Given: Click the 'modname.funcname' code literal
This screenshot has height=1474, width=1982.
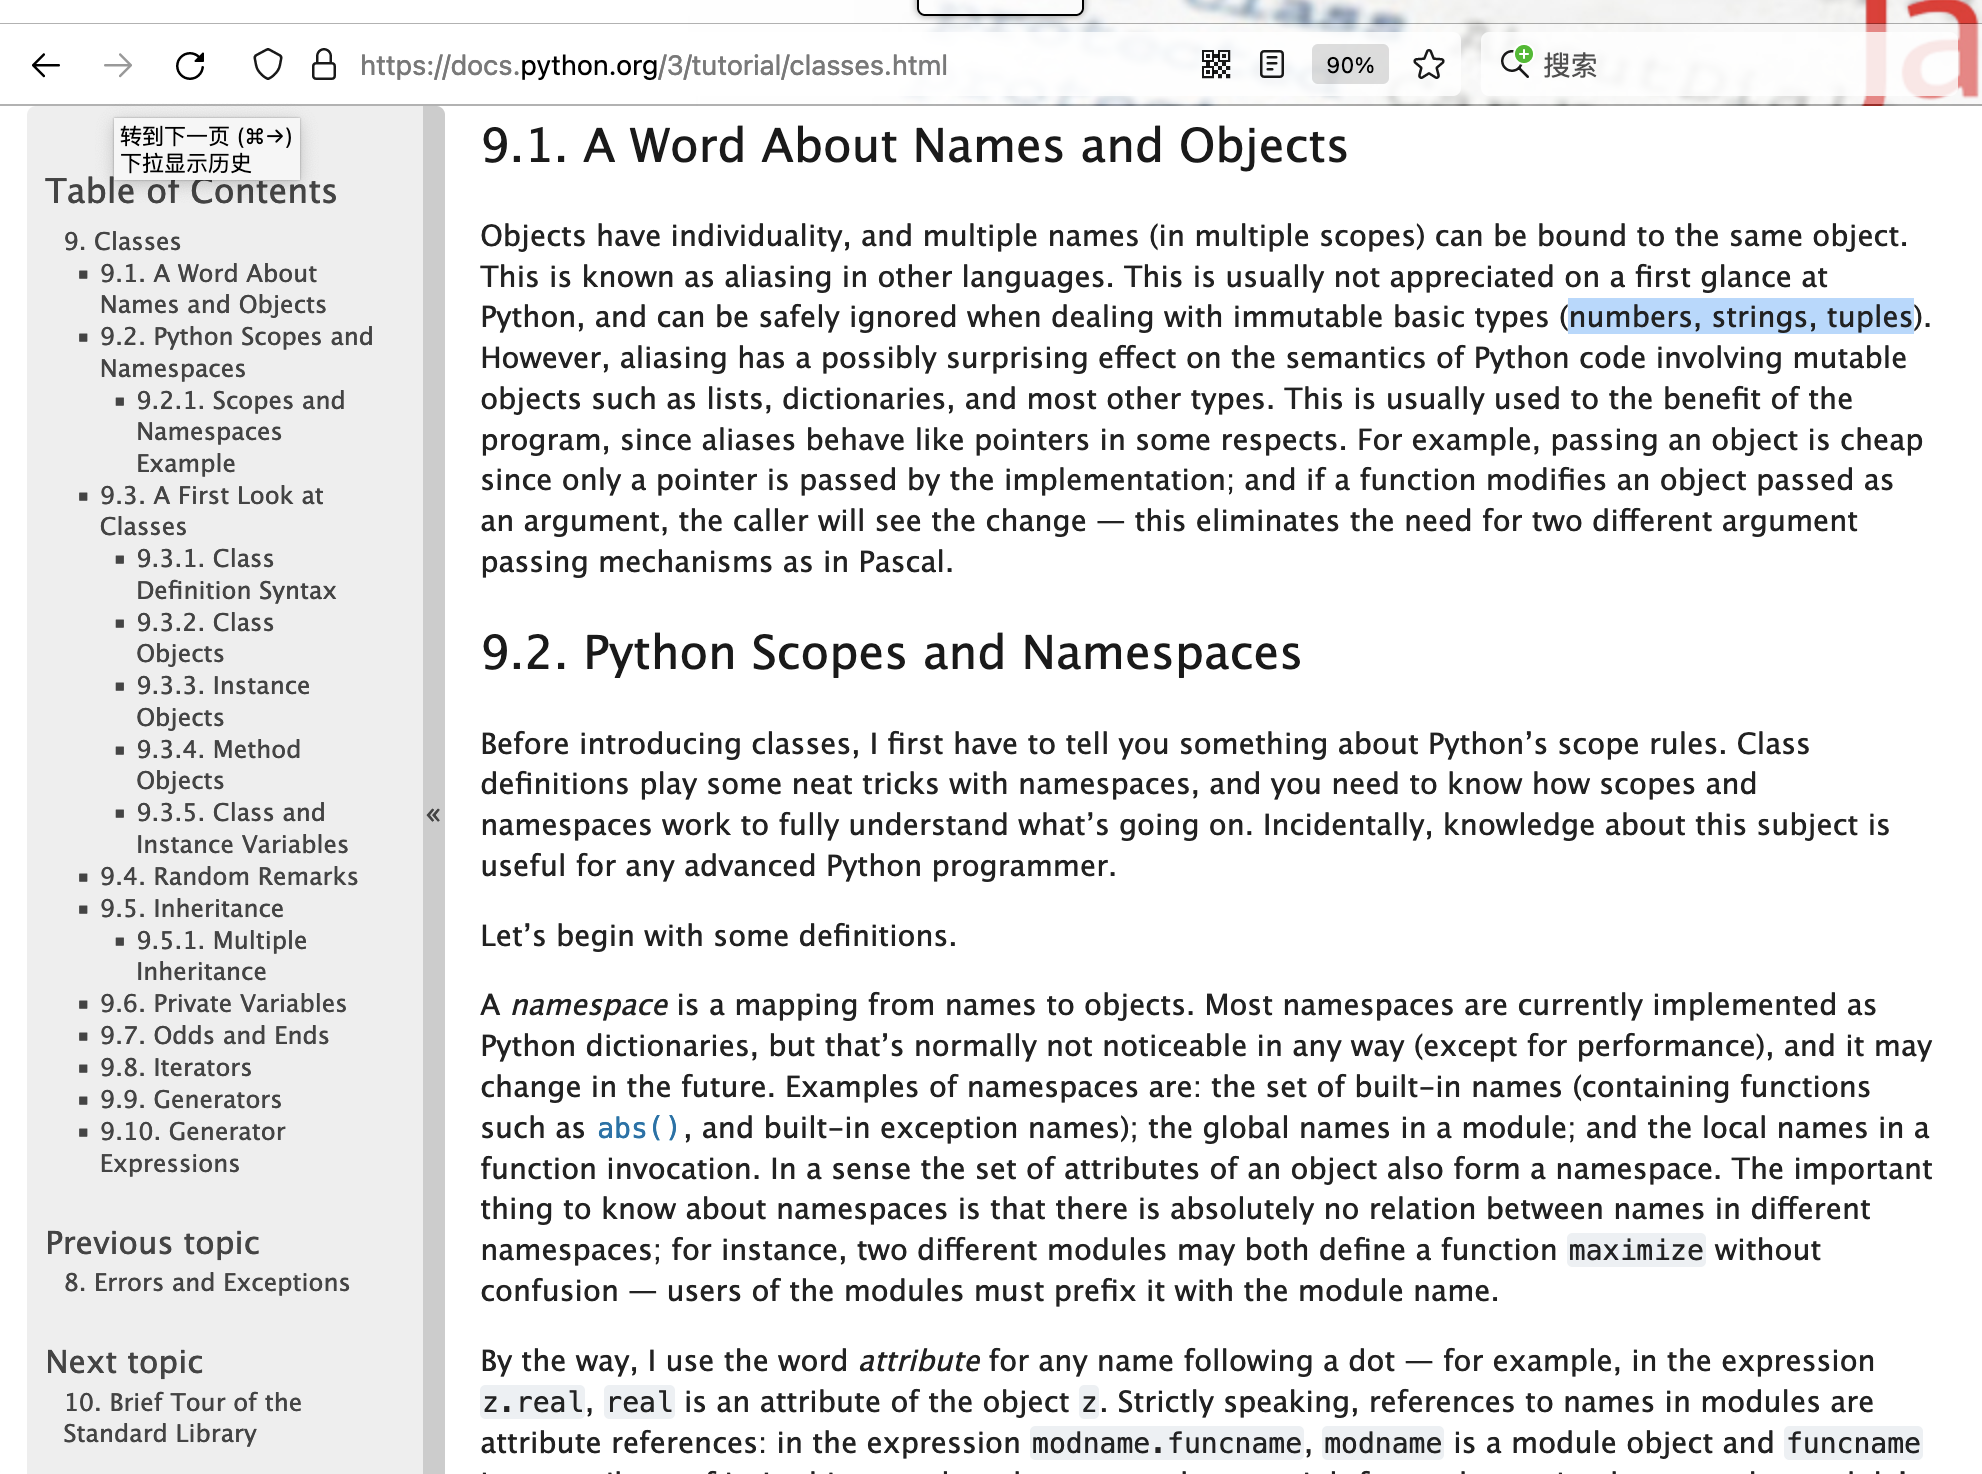Looking at the screenshot, I should click(1166, 1443).
